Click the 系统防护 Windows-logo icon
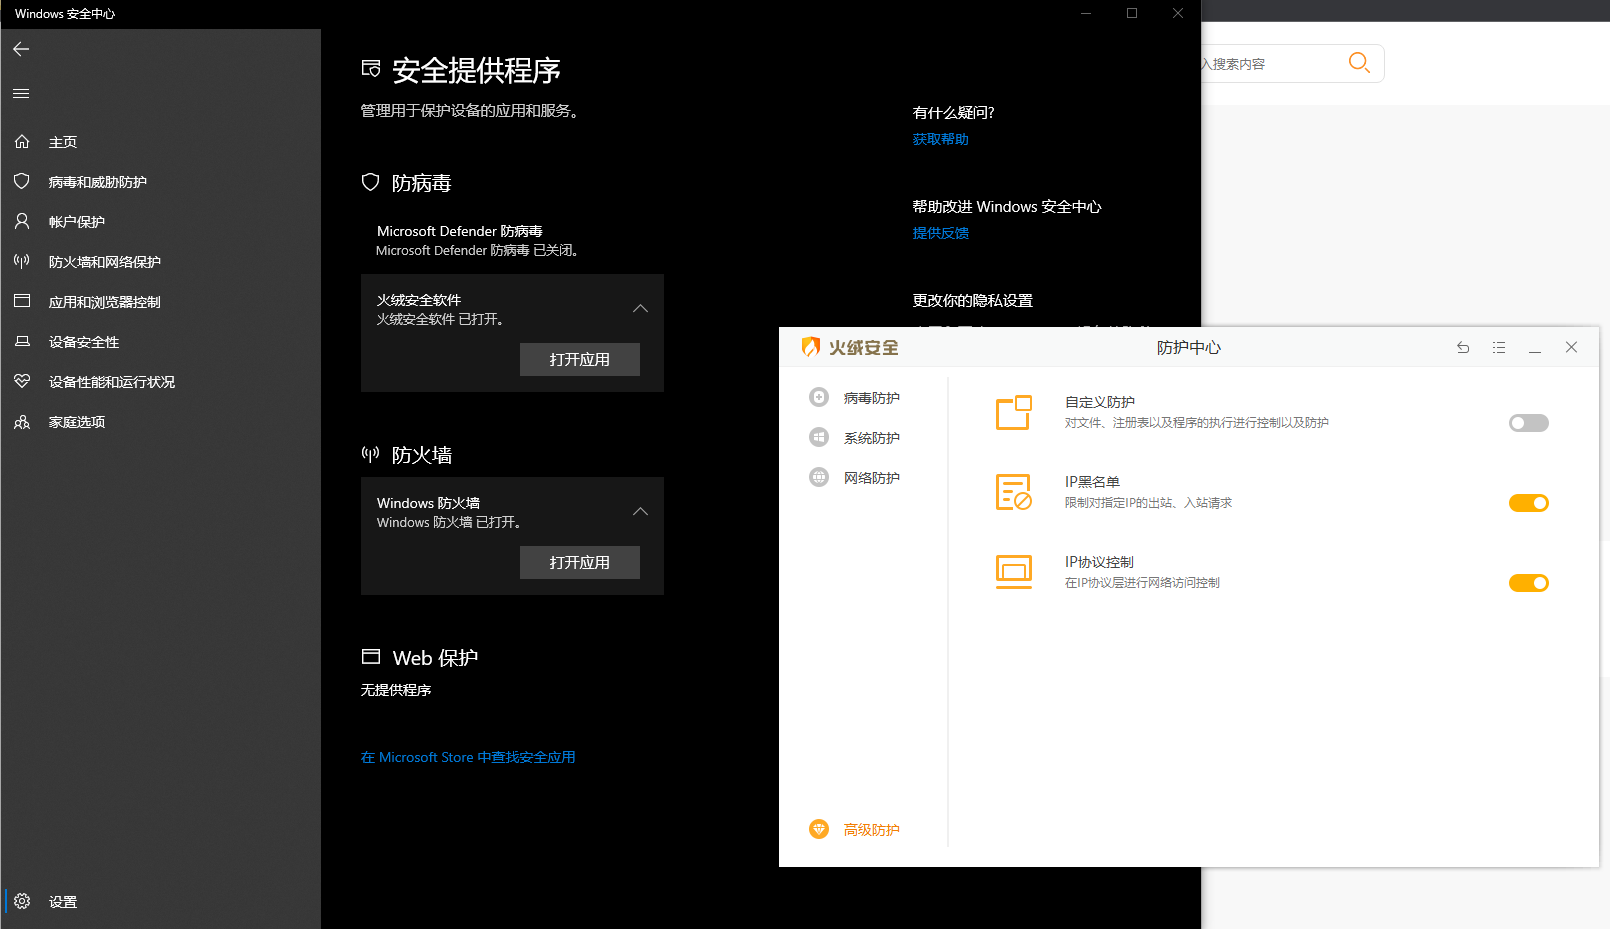 point(819,438)
